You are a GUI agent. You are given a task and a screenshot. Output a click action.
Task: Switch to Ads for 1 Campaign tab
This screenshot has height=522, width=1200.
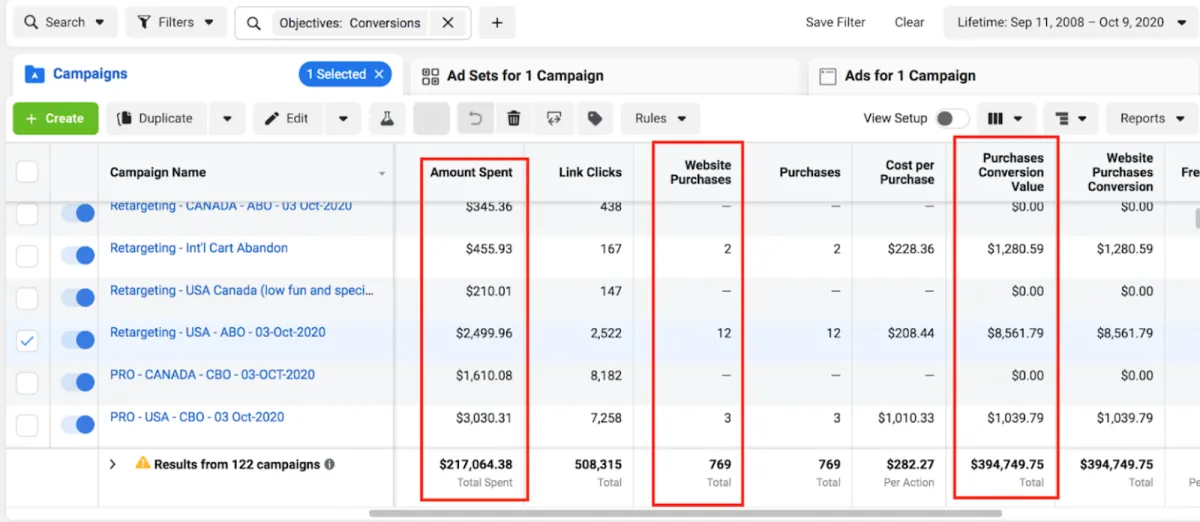pos(909,76)
